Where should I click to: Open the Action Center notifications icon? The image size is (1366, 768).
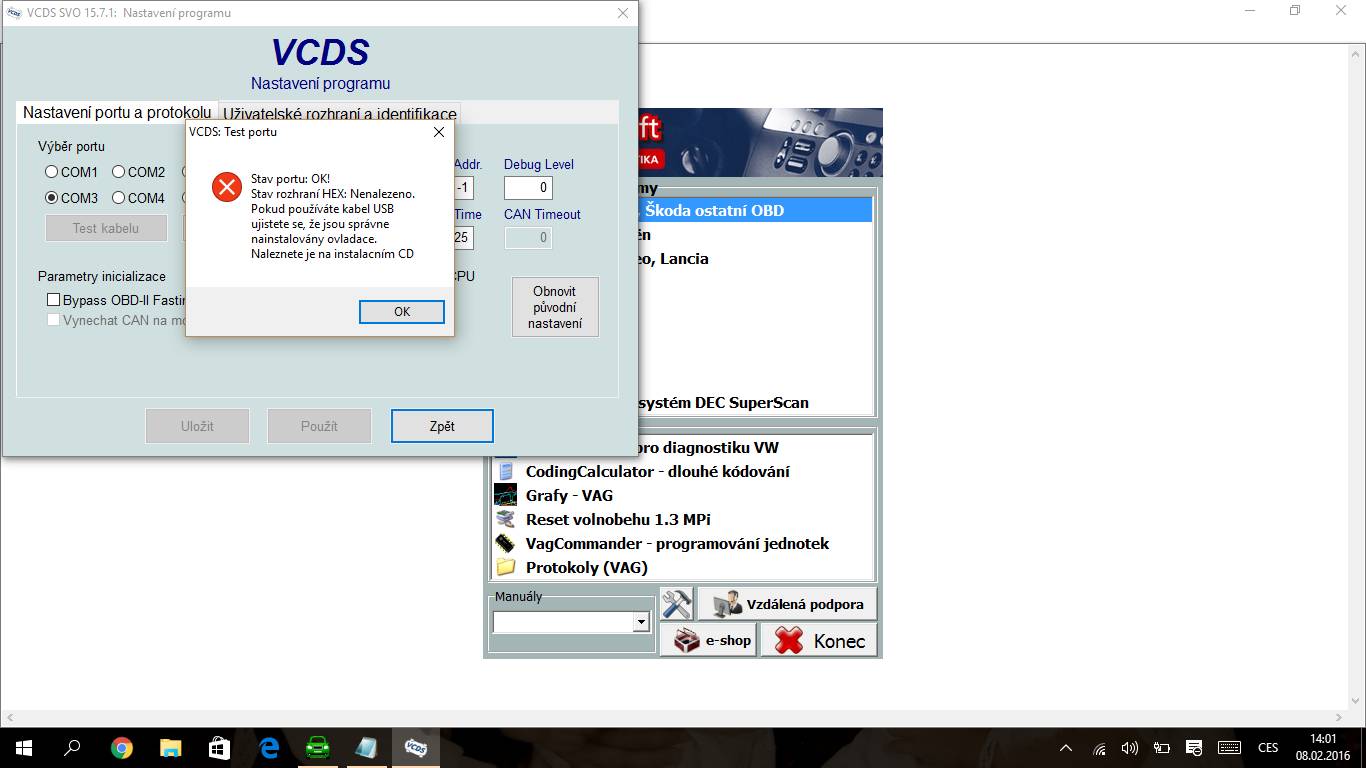(x=1194, y=748)
